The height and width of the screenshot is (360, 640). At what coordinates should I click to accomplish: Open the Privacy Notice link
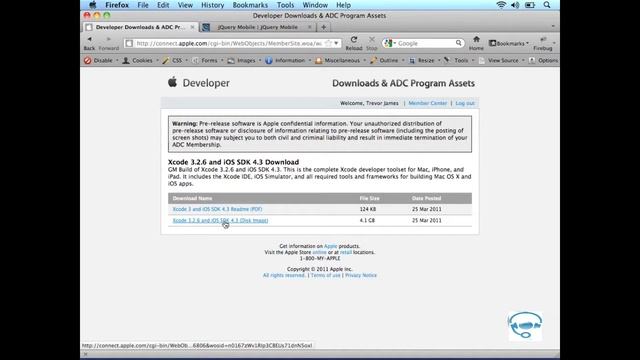361,276
